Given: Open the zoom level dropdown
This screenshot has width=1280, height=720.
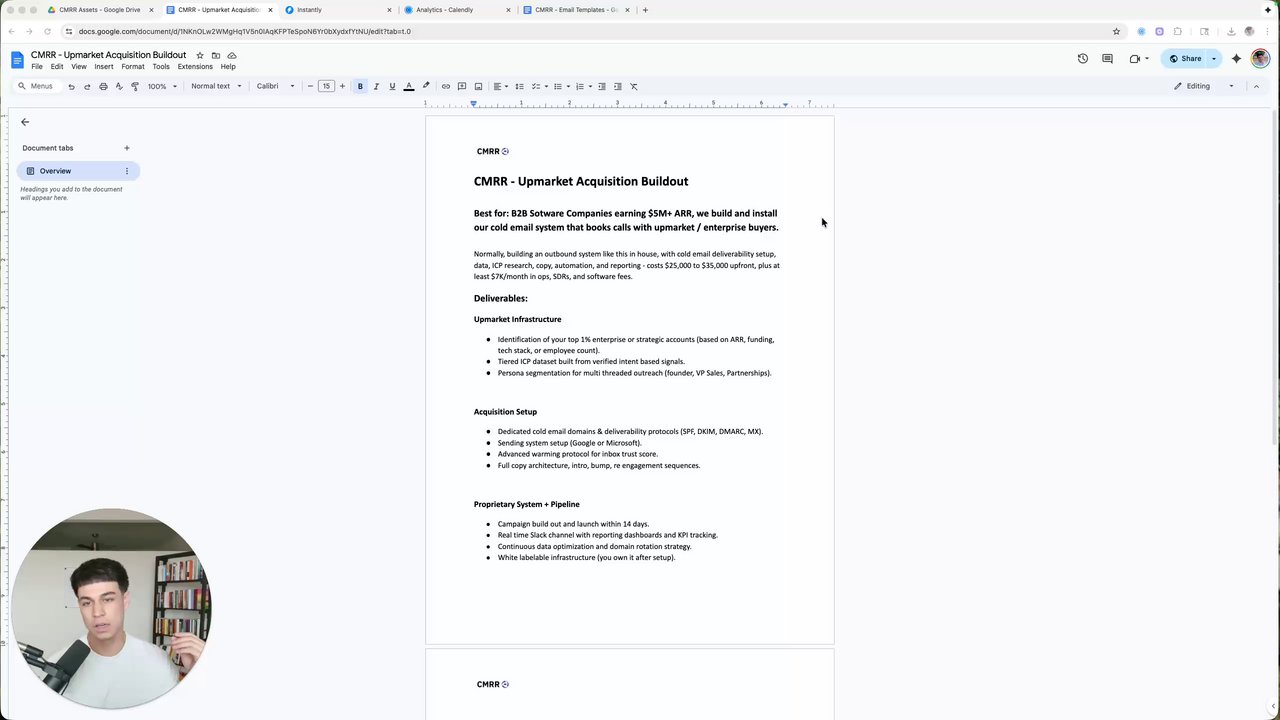Looking at the screenshot, I should pyautogui.click(x=162, y=86).
